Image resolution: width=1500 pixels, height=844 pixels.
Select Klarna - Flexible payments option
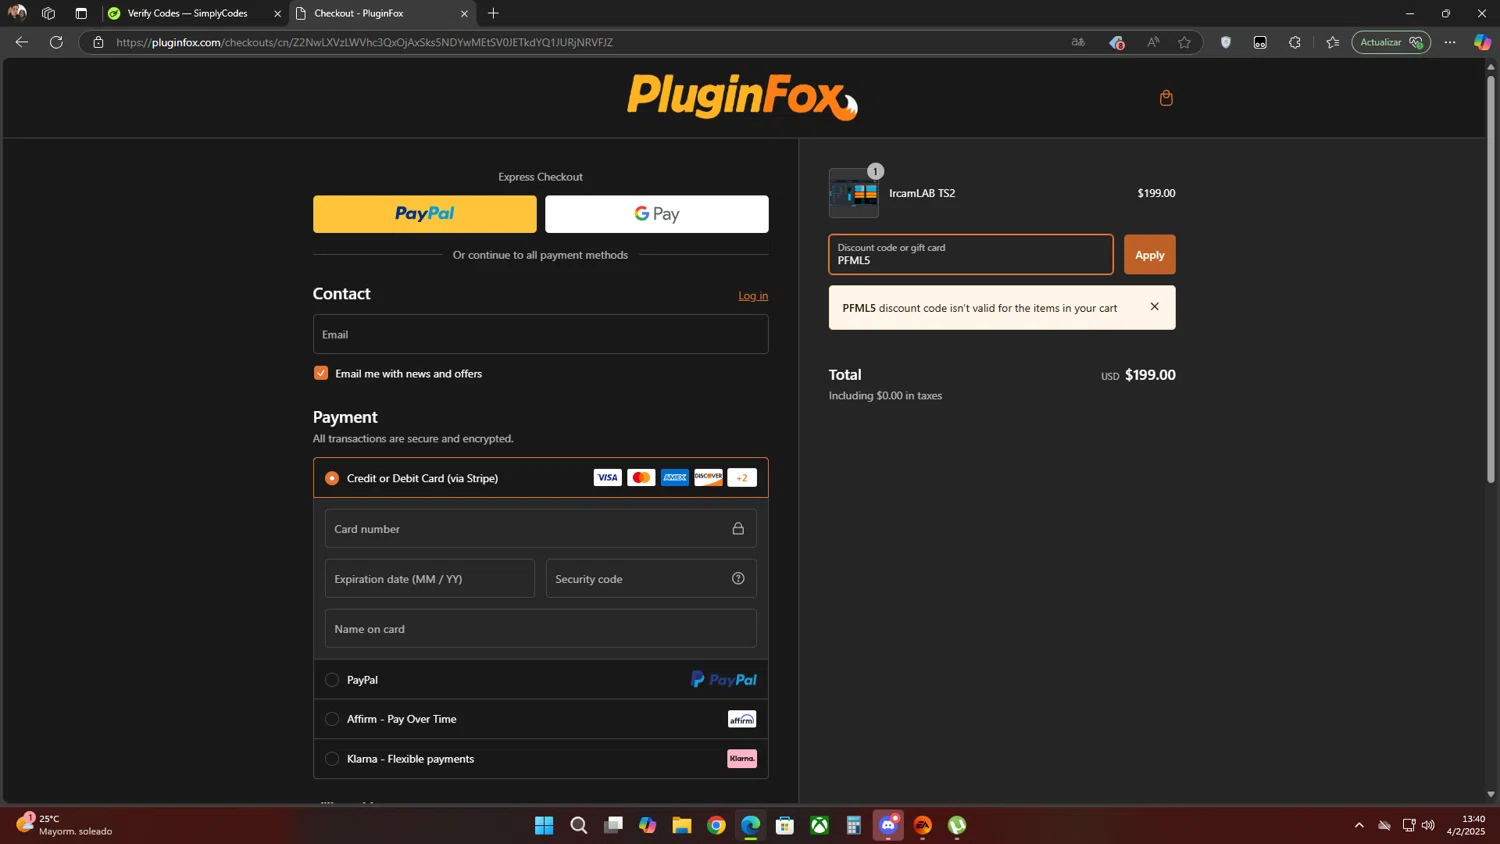(x=332, y=759)
